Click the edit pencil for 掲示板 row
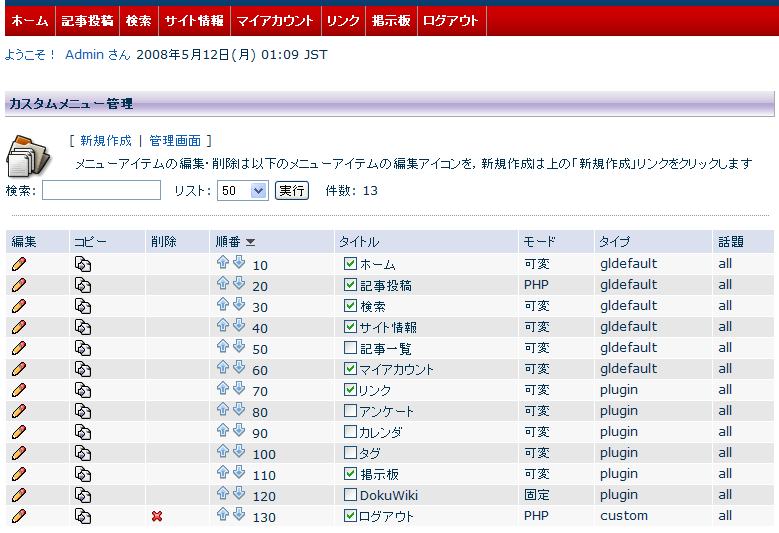The height and width of the screenshot is (533, 779). [19, 474]
